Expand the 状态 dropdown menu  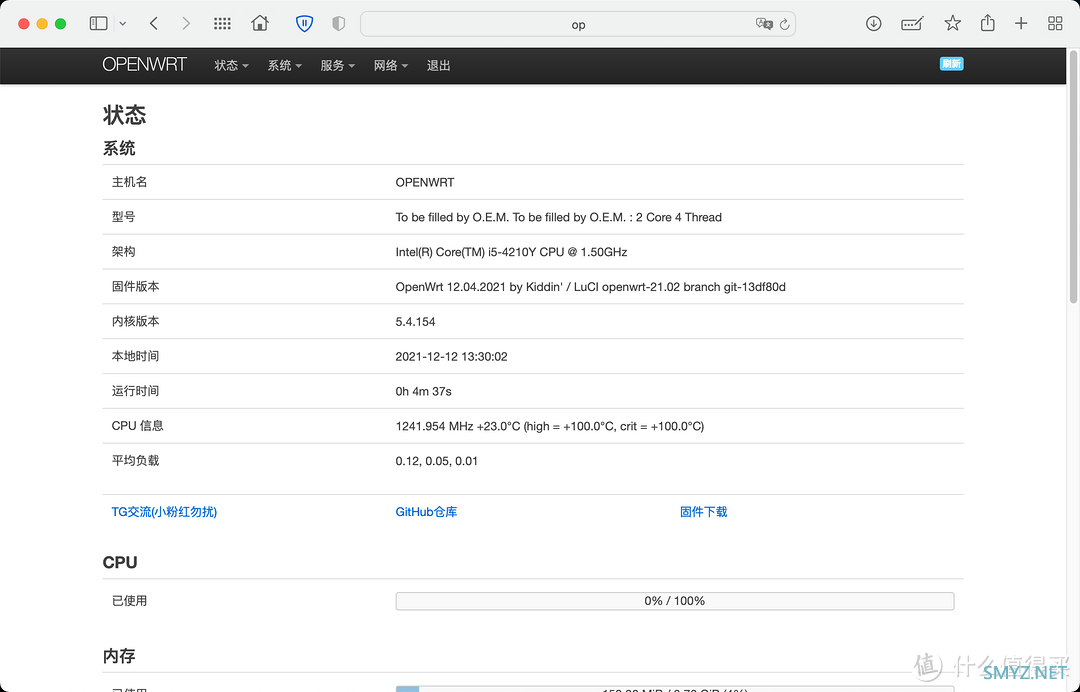tap(231, 65)
